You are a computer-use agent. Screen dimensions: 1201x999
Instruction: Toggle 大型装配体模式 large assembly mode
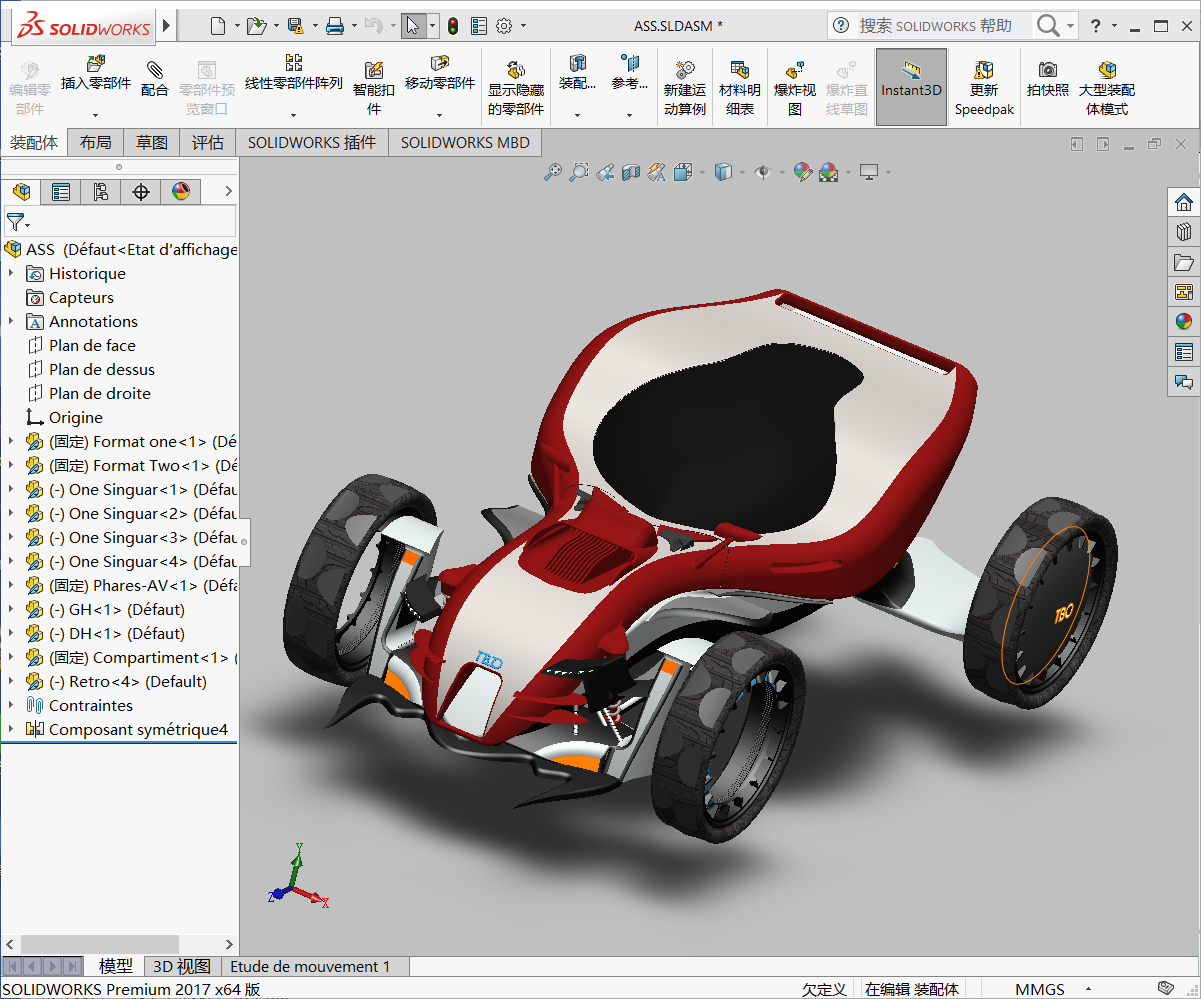pos(1106,71)
